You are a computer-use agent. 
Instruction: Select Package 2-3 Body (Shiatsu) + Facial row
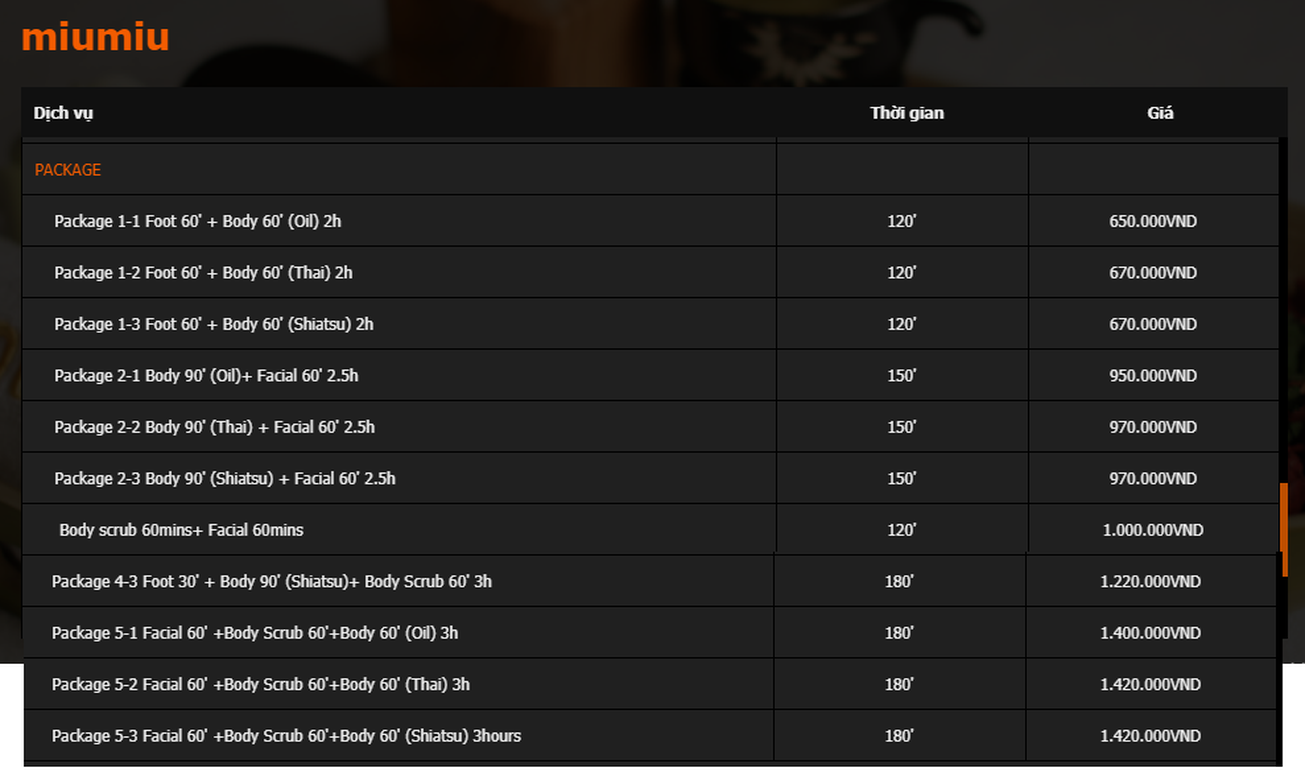click(650, 478)
